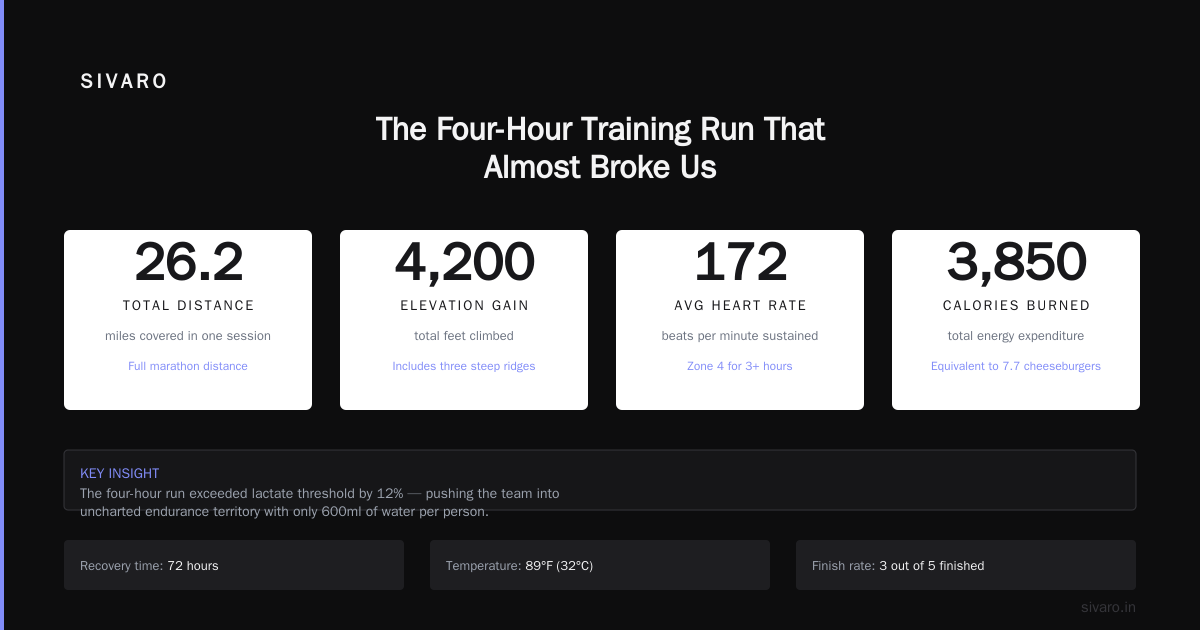The image size is (1200, 630).
Task: Click the SIVARO brand logo text
Action: [x=124, y=82]
